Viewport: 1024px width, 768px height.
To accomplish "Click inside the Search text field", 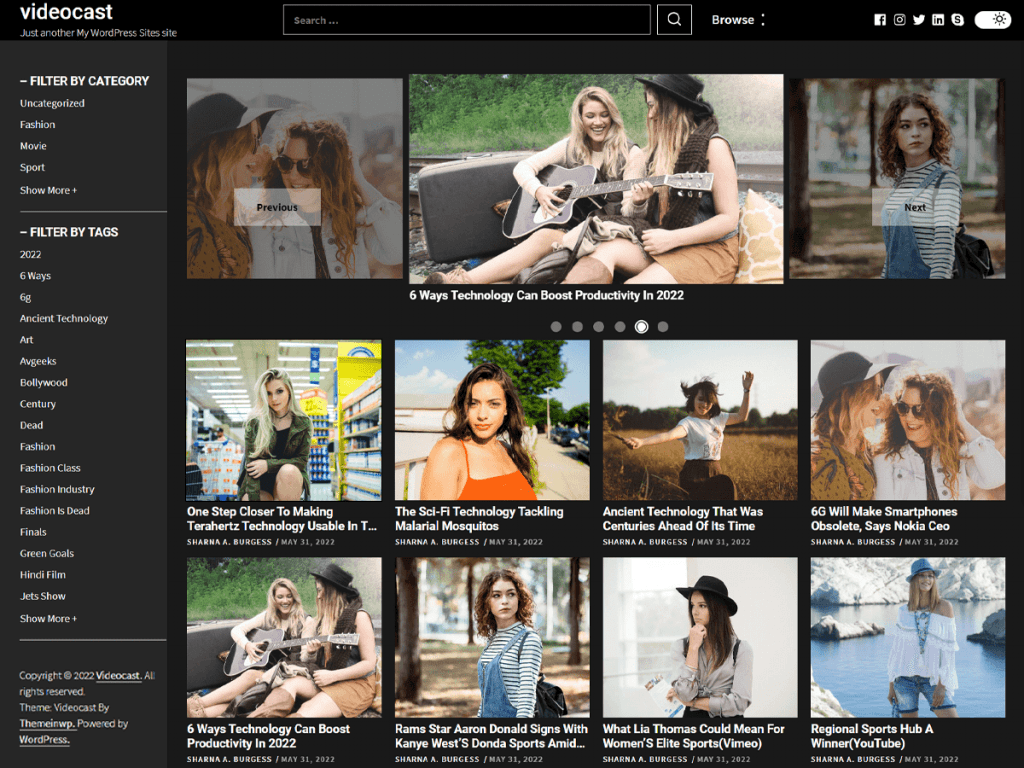I will coord(466,20).
